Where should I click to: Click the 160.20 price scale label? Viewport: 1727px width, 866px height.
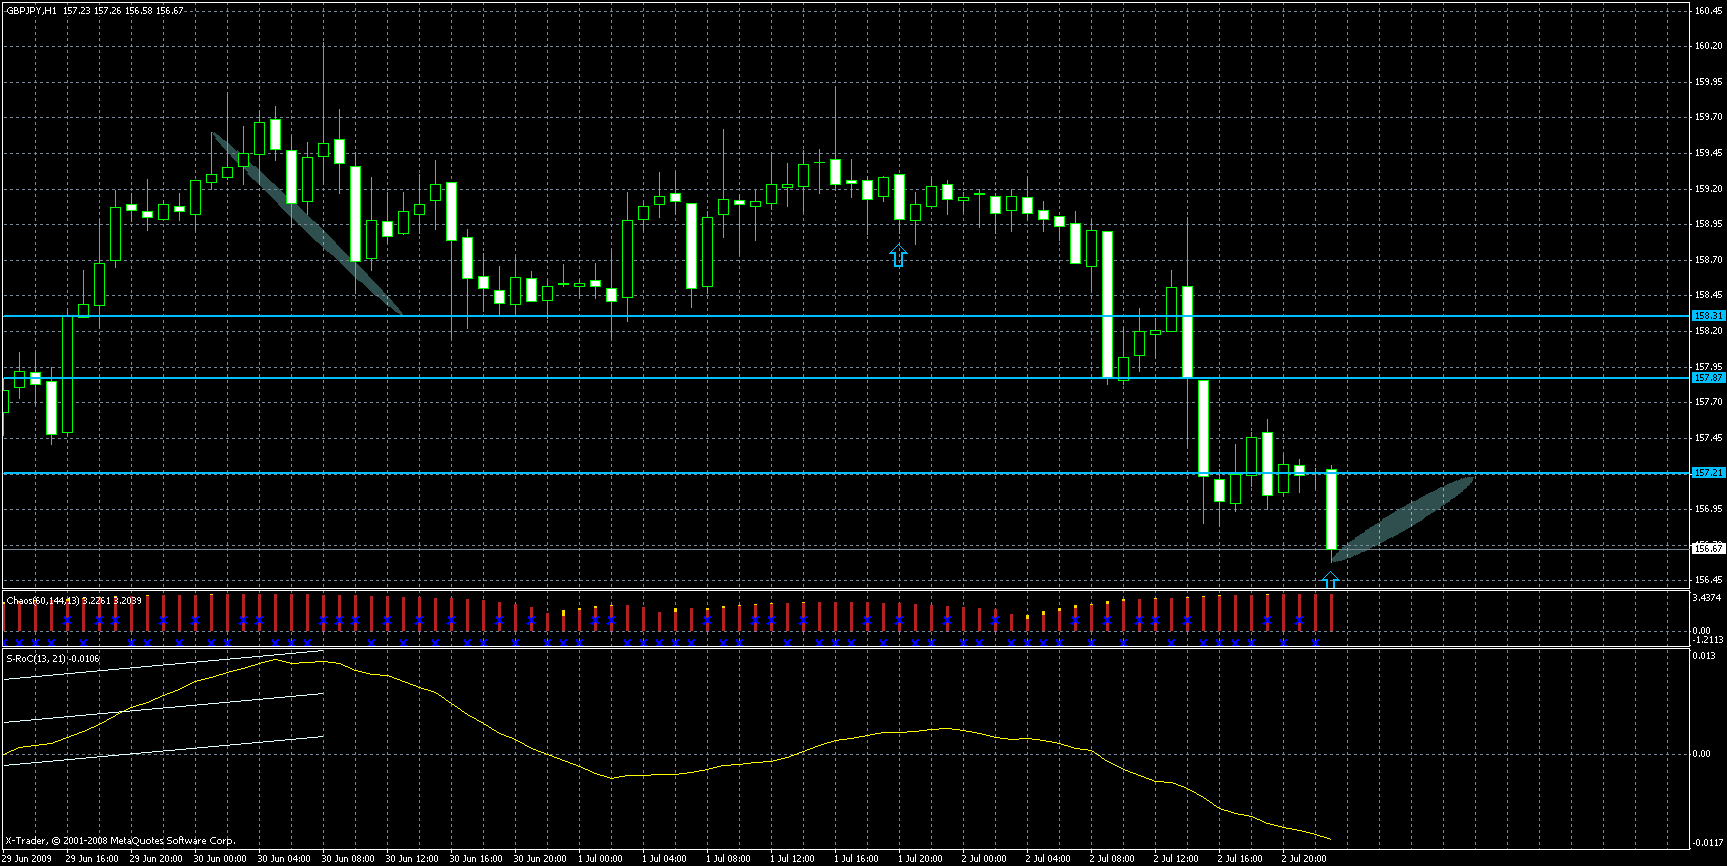coord(1708,46)
